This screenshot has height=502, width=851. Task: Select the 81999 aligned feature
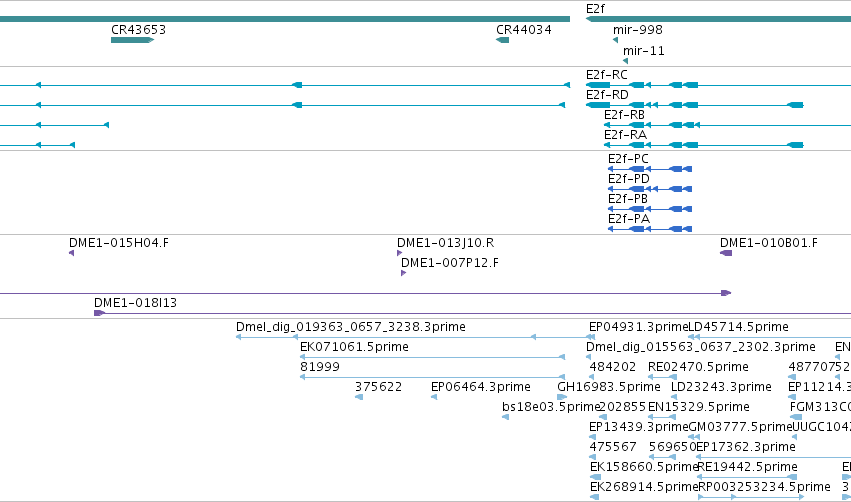(433, 377)
